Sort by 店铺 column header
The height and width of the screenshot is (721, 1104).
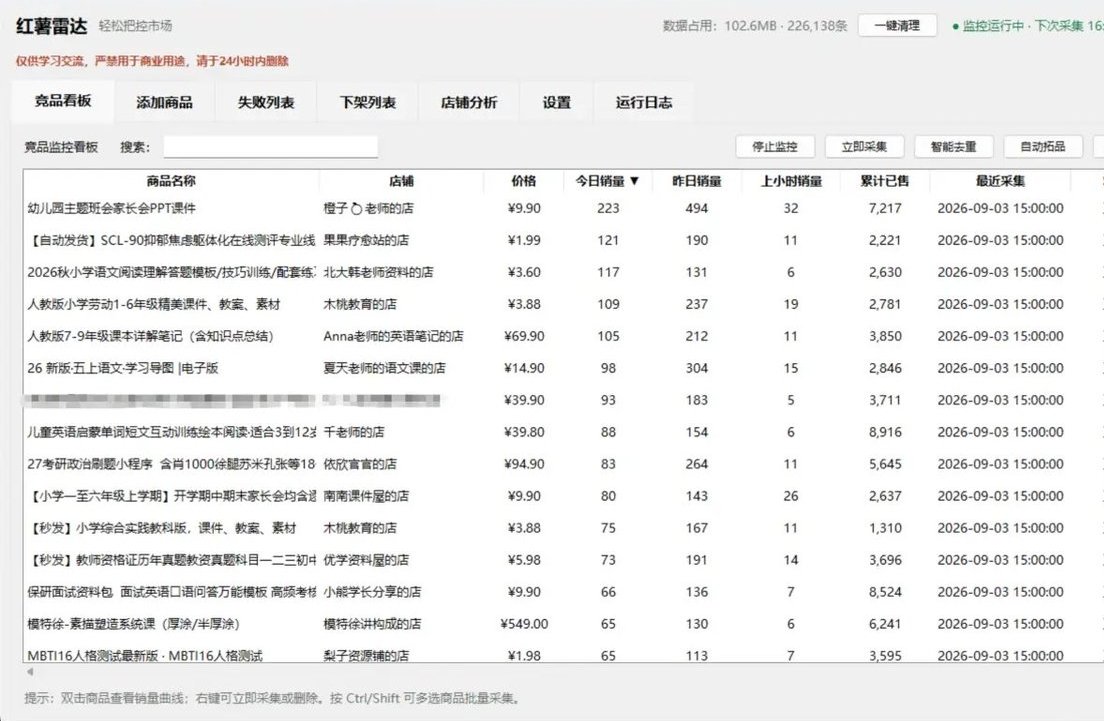point(401,181)
